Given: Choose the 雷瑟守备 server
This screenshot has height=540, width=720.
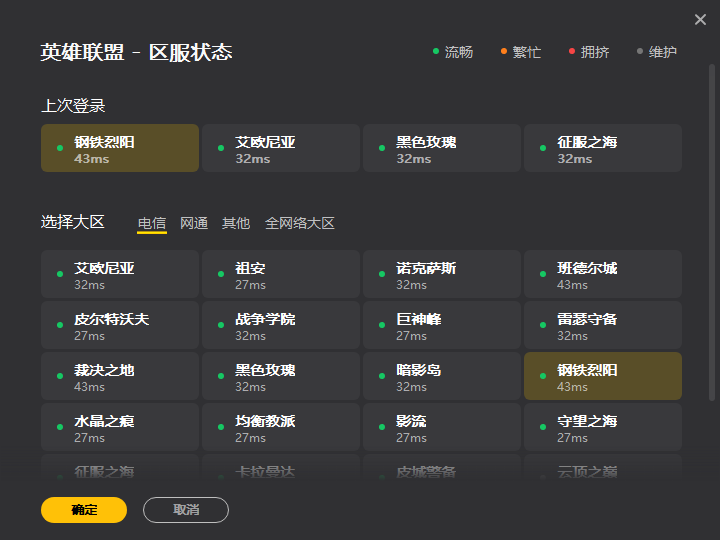Looking at the screenshot, I should [x=603, y=325].
